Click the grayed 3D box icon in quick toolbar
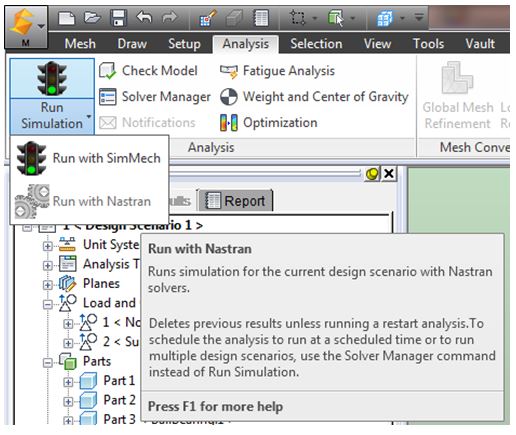This screenshot has width=516, height=435. [x=235, y=18]
